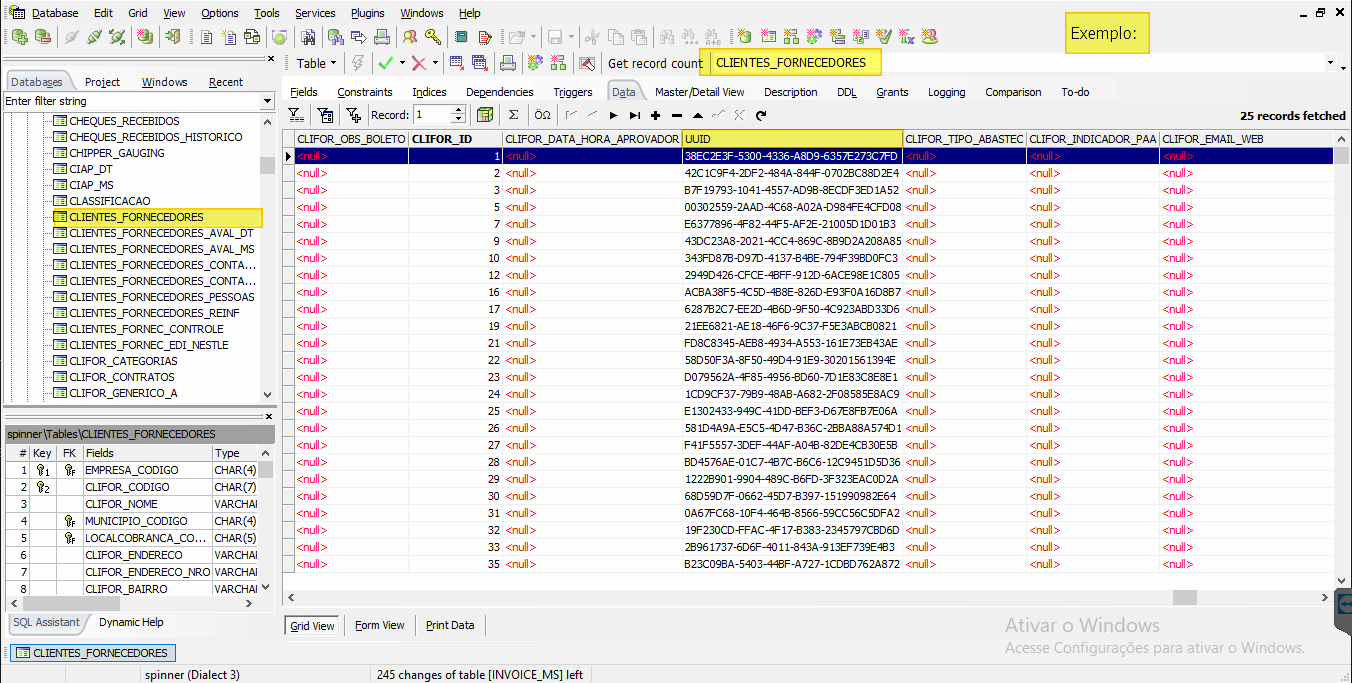
Task: Open the Dynamic Help tab
Action: pyautogui.click(x=131, y=622)
